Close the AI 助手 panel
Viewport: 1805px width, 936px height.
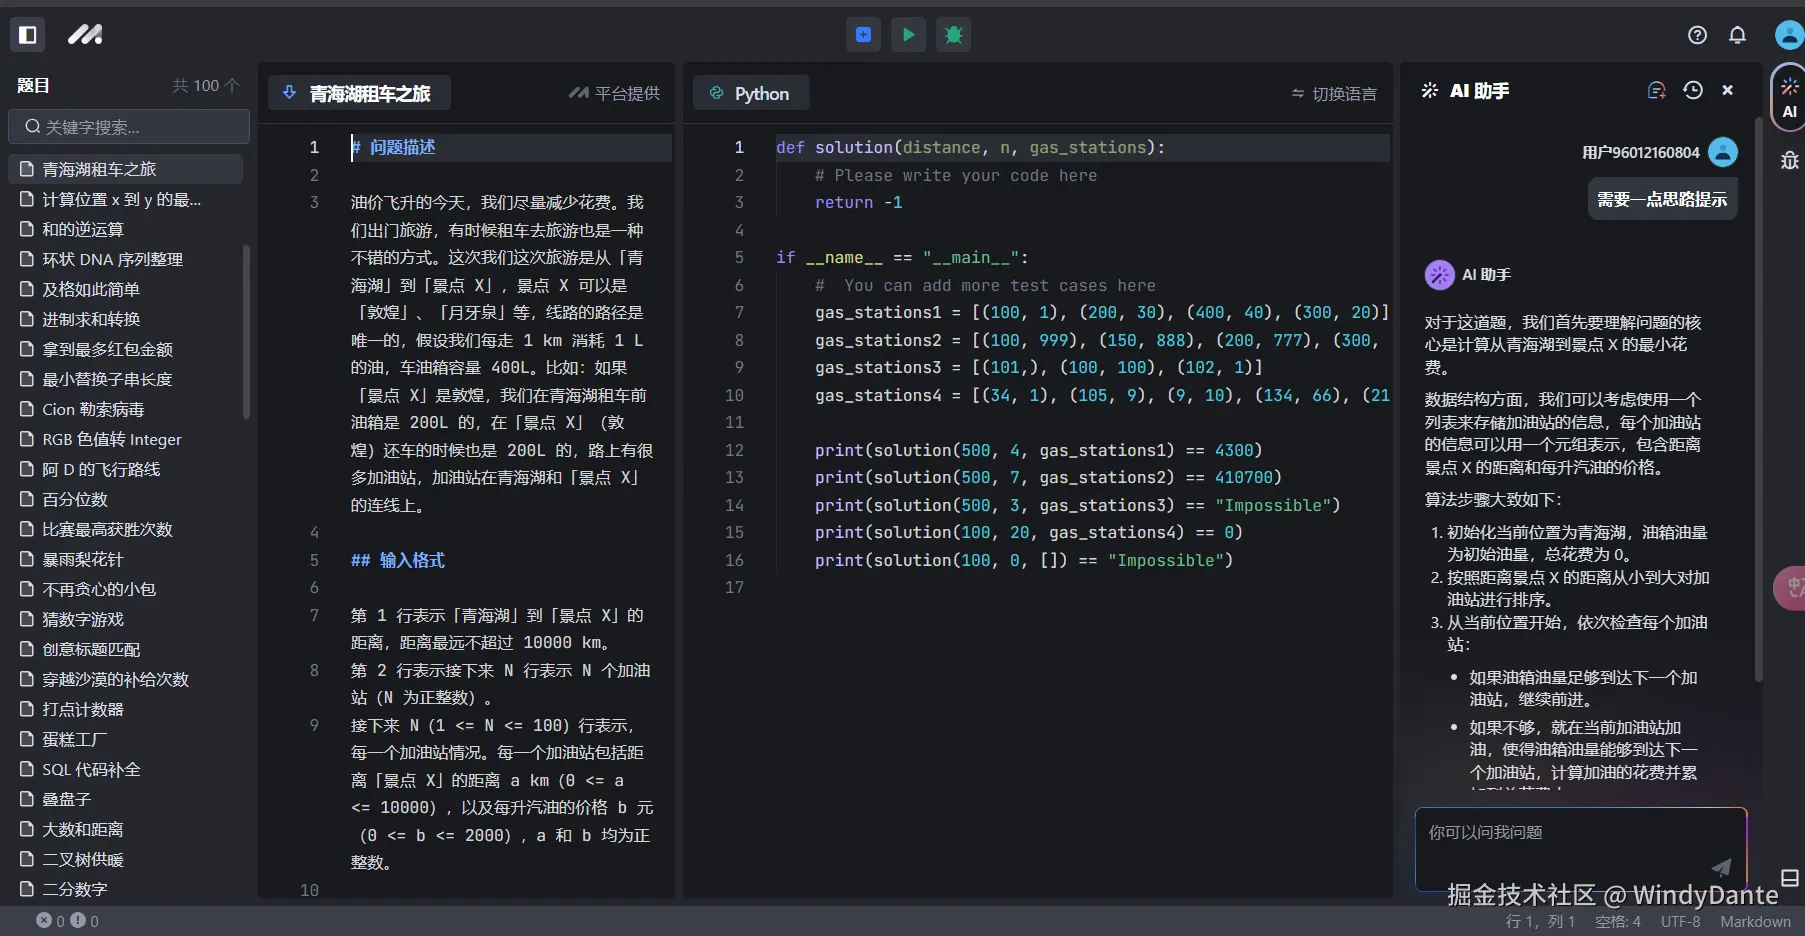(x=1727, y=91)
